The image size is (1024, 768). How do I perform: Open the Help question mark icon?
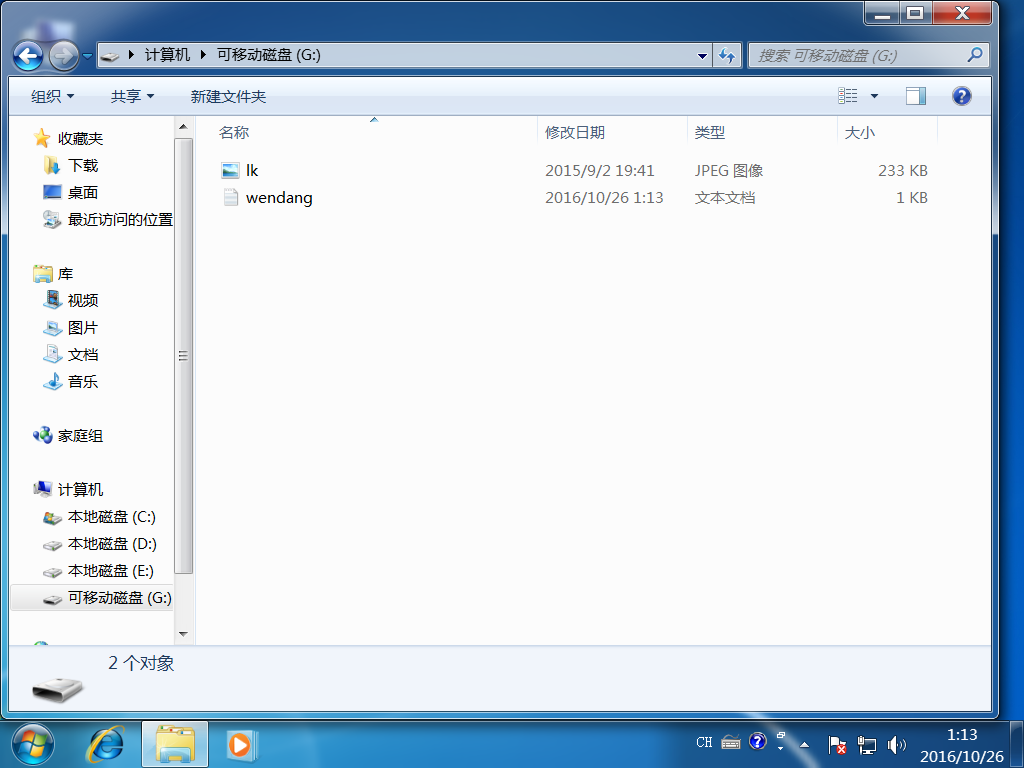tap(961, 96)
